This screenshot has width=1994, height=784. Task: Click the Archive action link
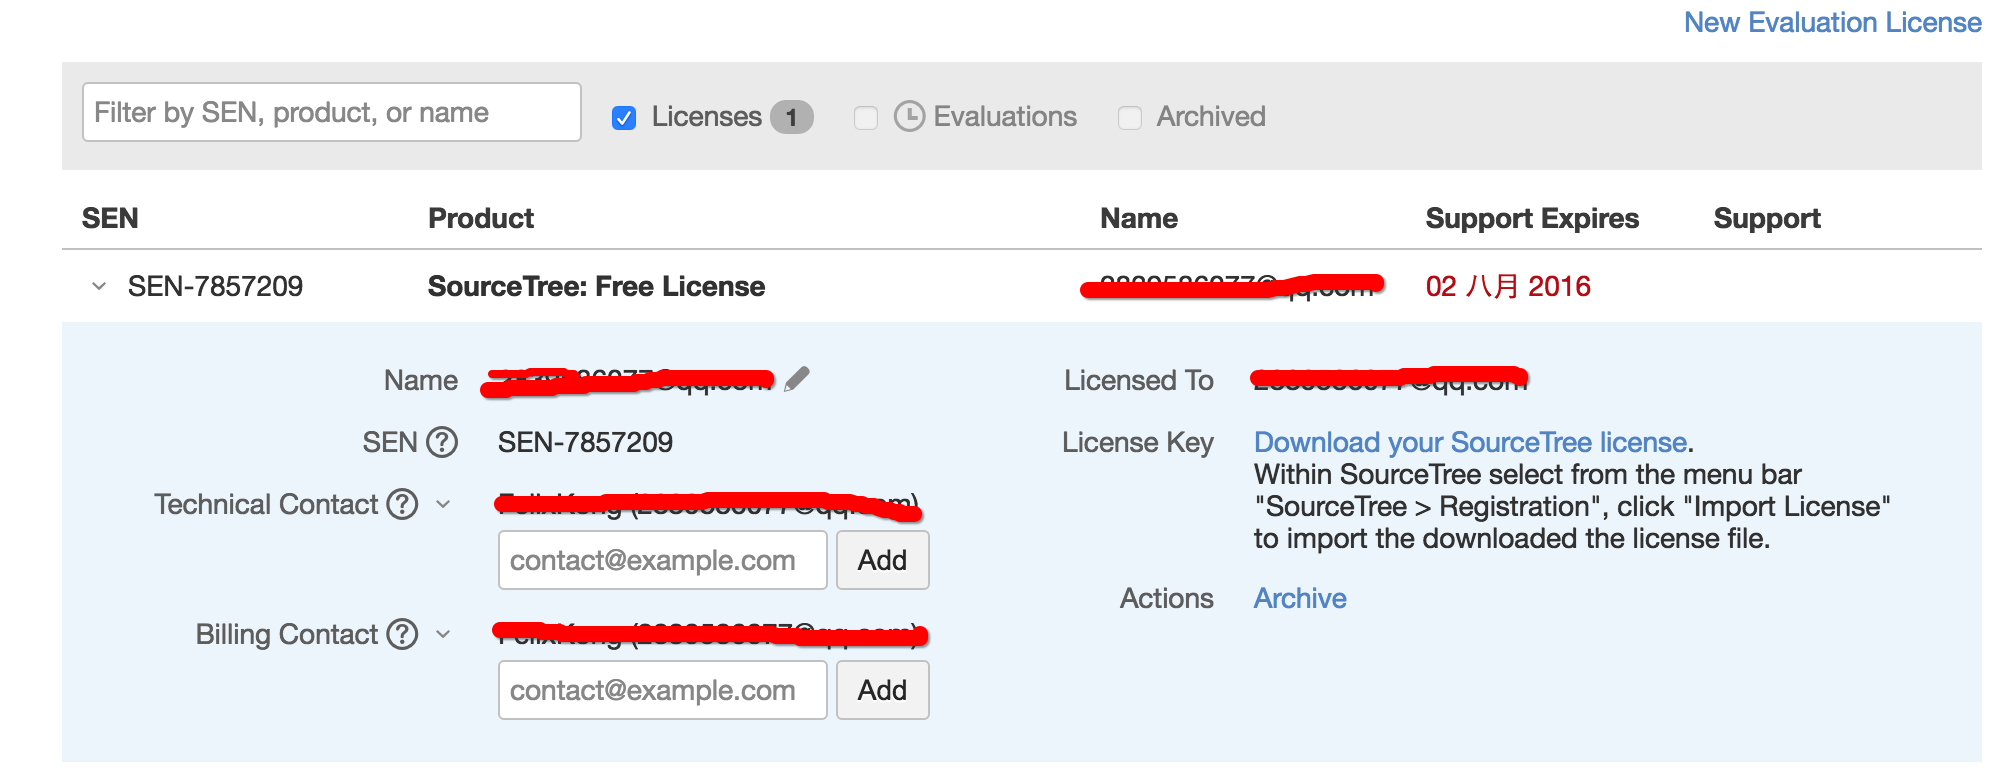(x=1300, y=598)
